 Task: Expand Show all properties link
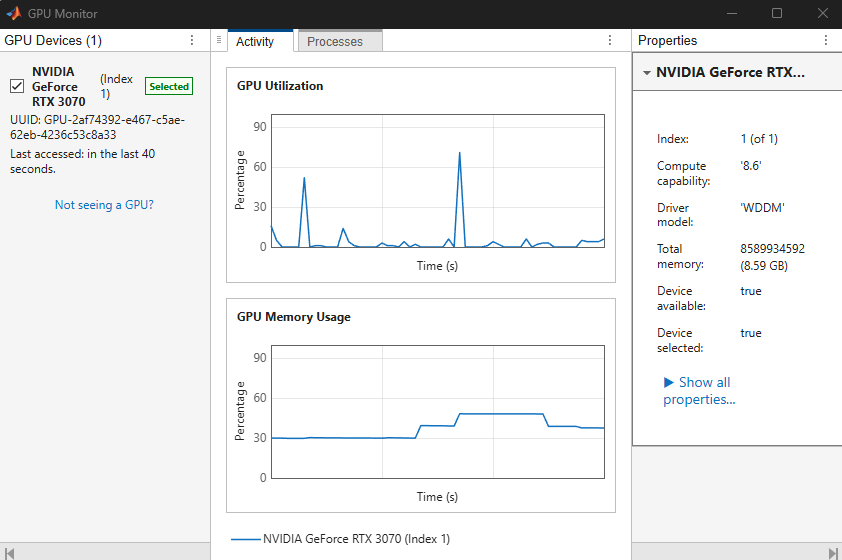699,390
